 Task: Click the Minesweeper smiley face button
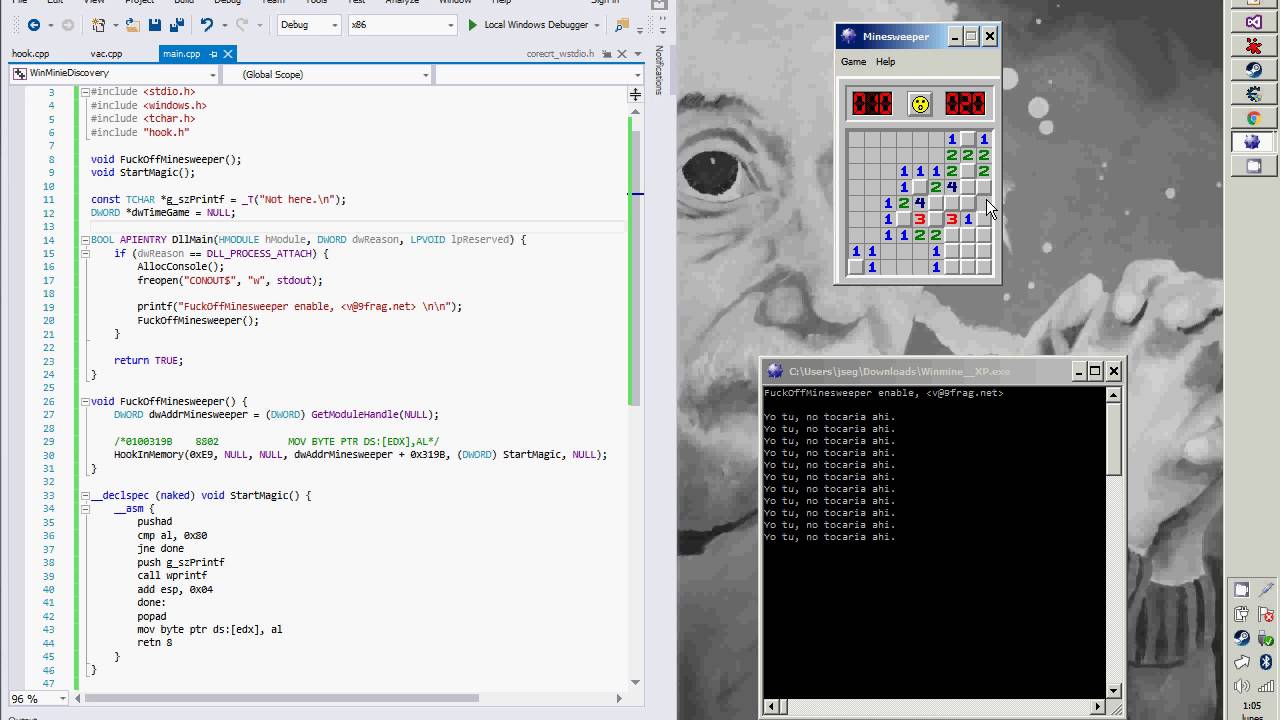[919, 103]
